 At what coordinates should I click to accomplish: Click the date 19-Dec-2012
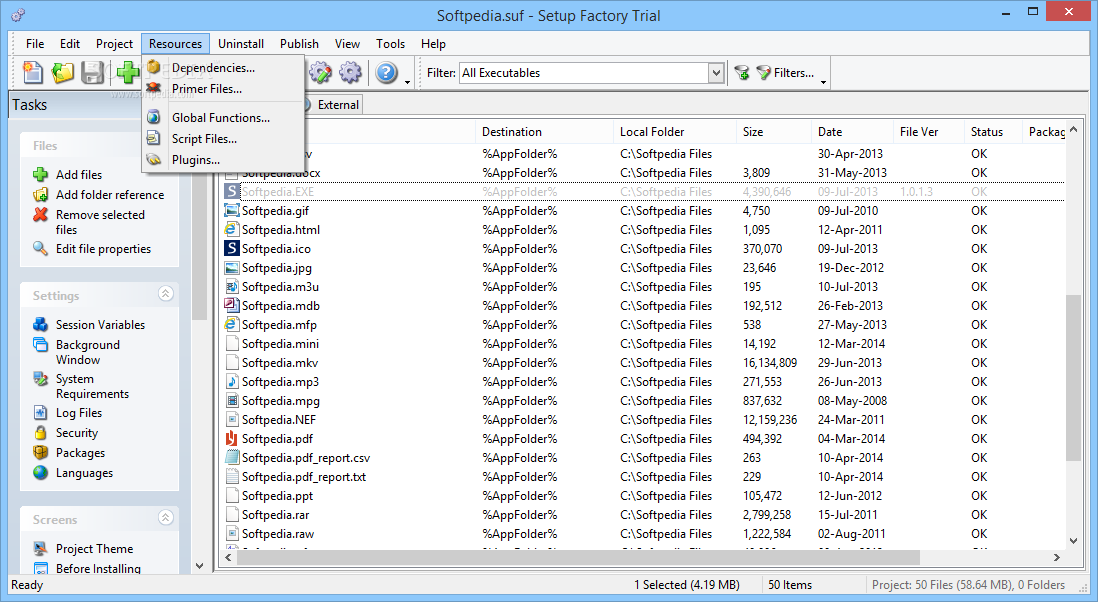point(851,267)
